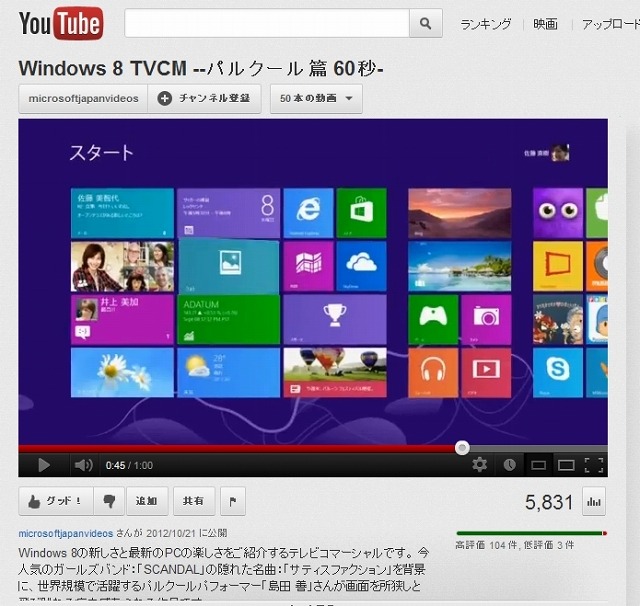Expand the 50 本の動画 dropdown
The image size is (640, 606).
coord(316,98)
